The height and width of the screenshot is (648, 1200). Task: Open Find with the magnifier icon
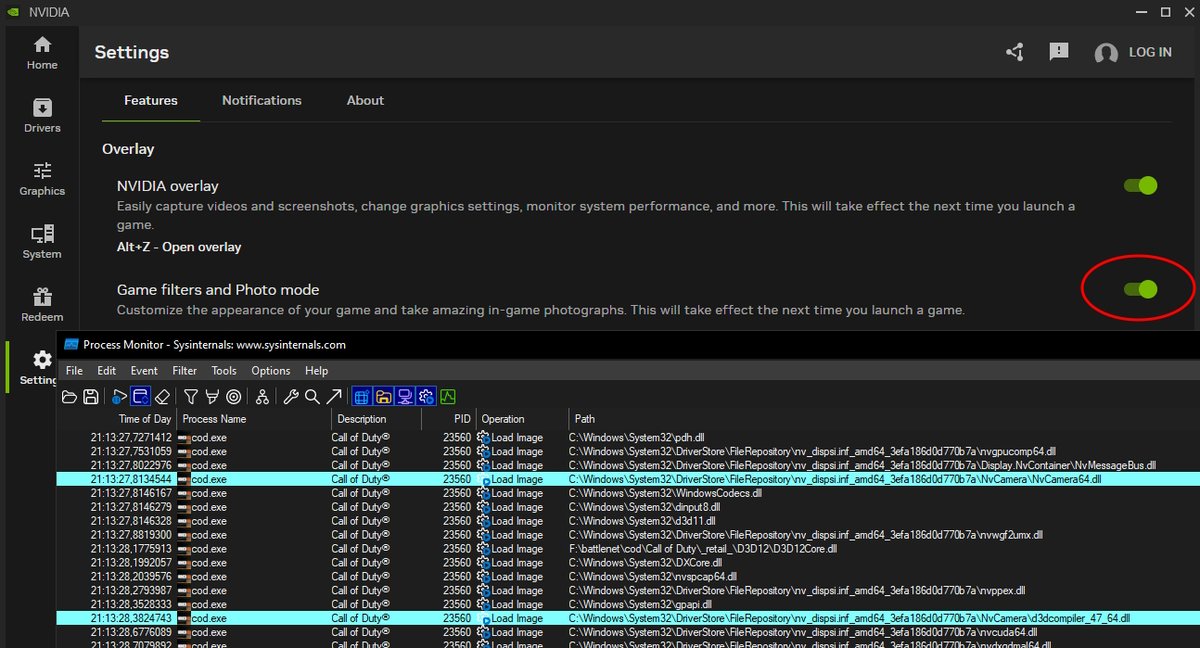(312, 397)
